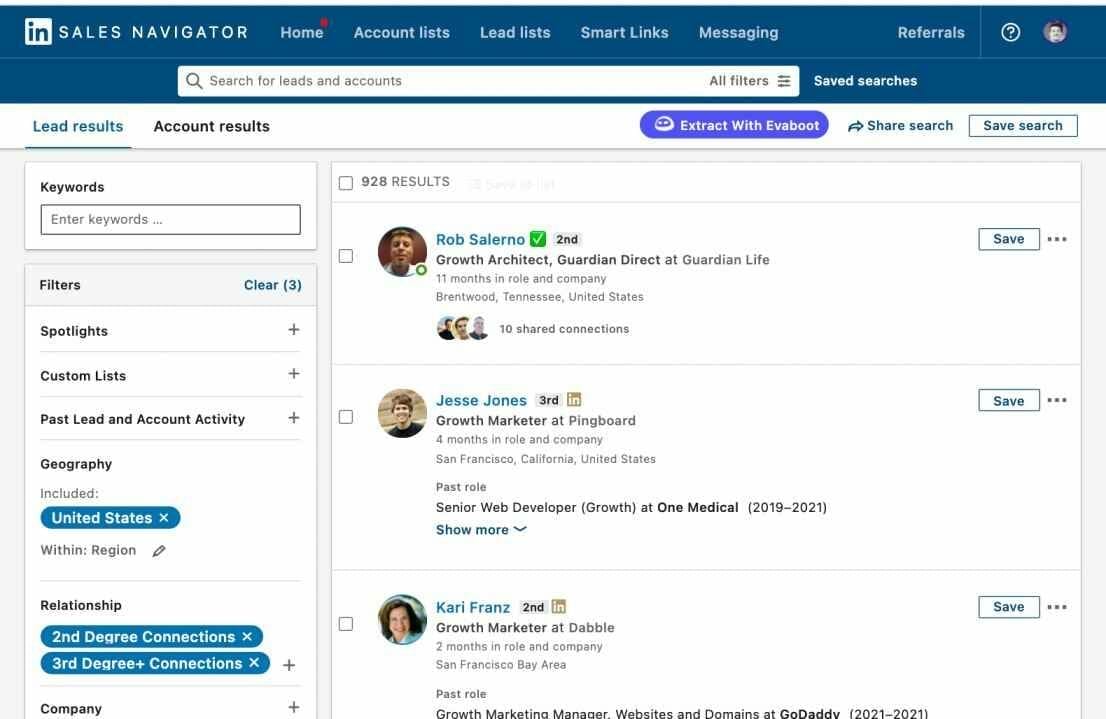Click the All filters slider icon

pyautogui.click(x=784, y=81)
